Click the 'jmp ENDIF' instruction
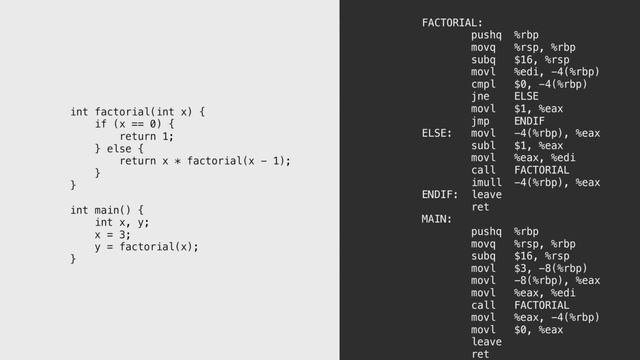The image size is (640, 360). (508, 121)
